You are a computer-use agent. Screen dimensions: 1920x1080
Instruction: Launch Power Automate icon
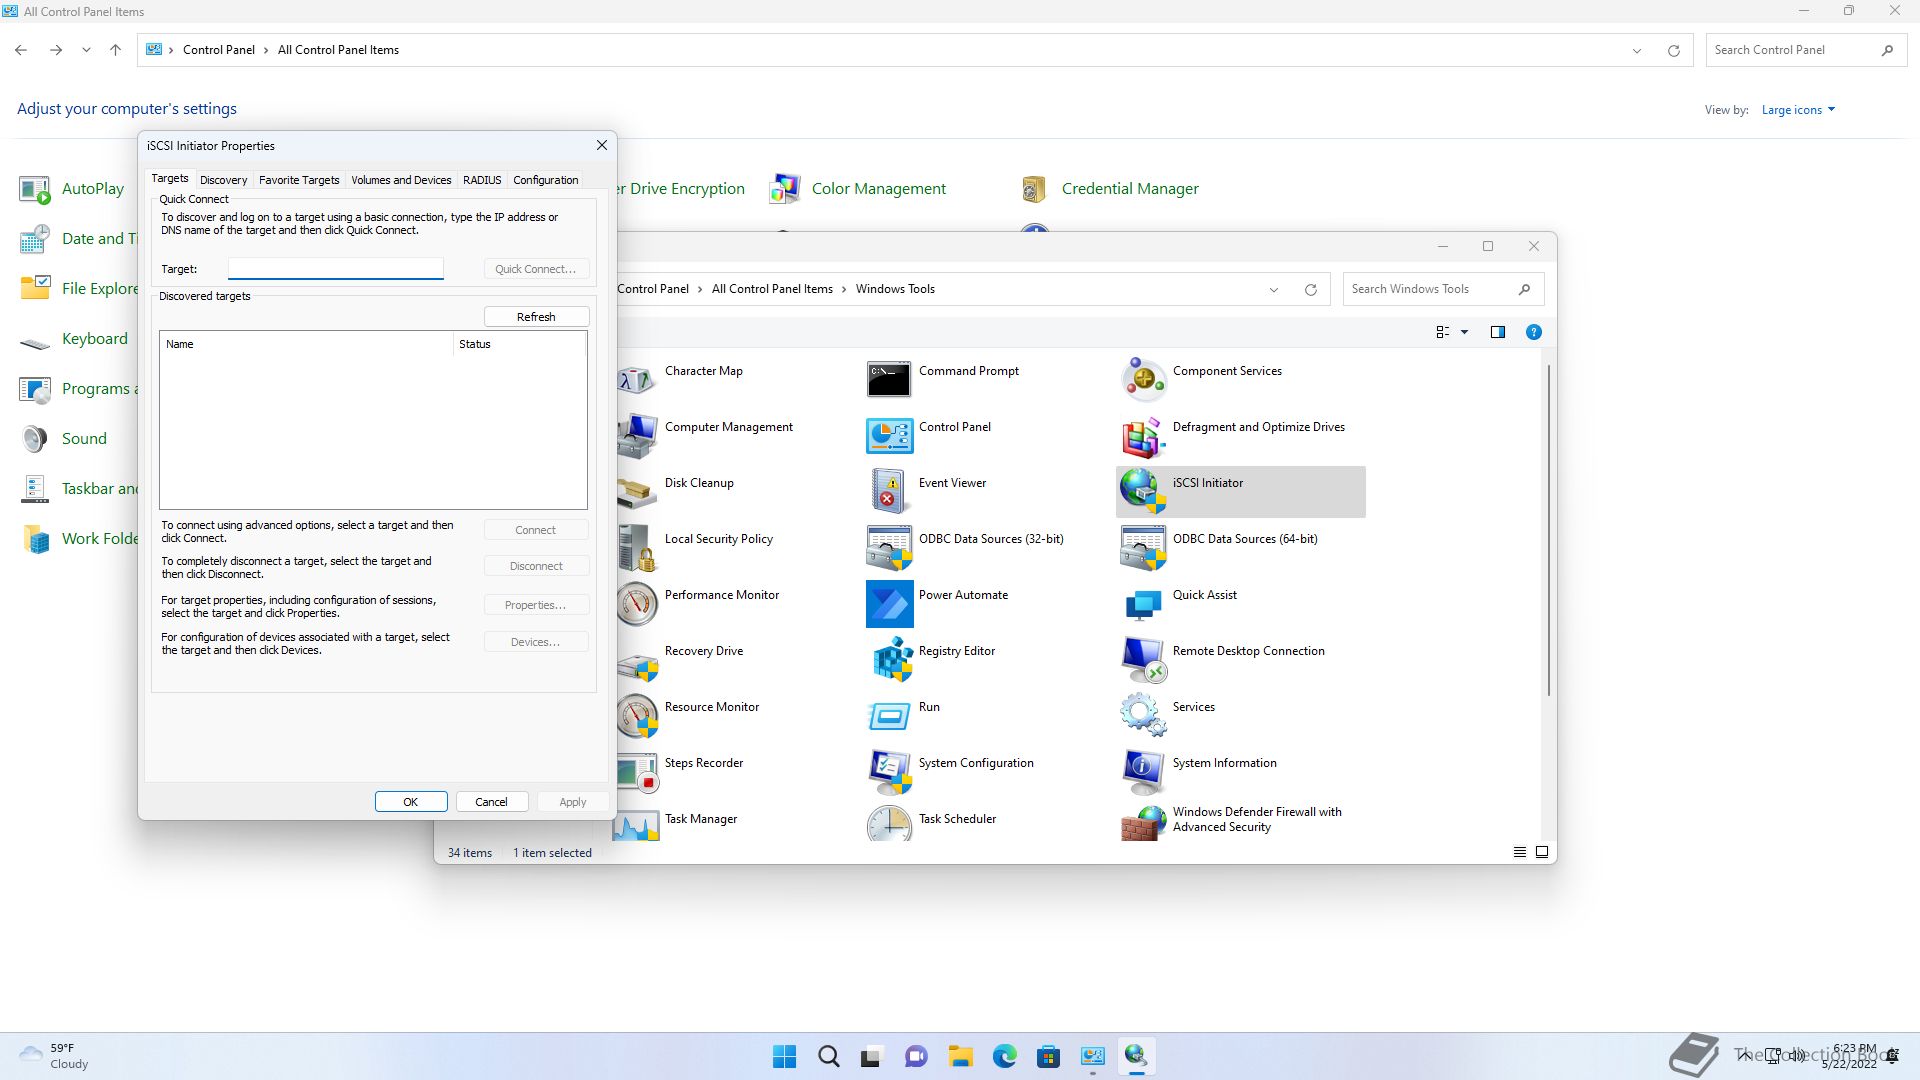889,604
